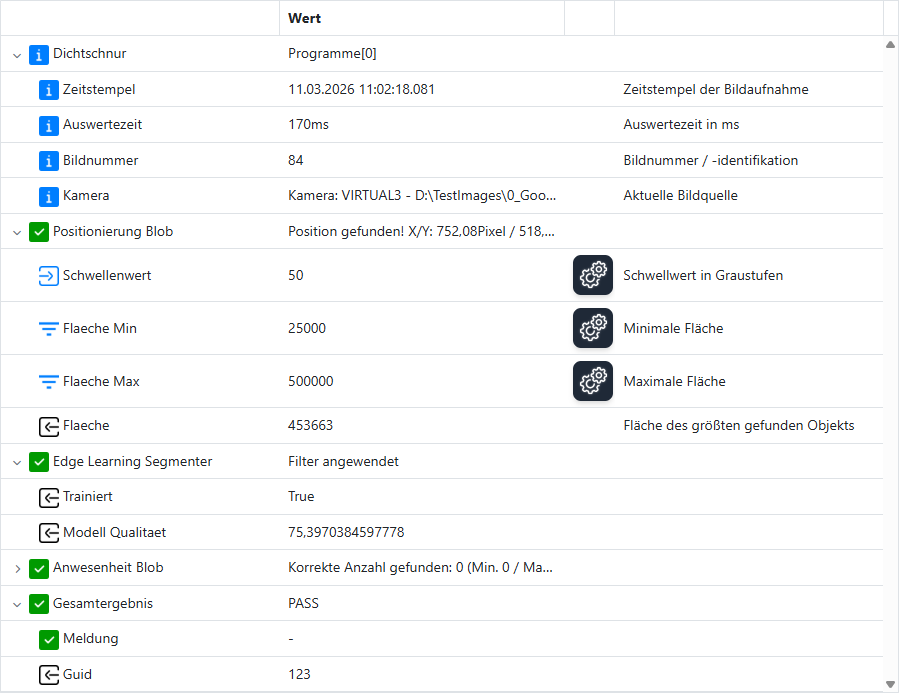This screenshot has height=698, width=904.
Task: Click the info icon beside Kamera
Action: 49,196
